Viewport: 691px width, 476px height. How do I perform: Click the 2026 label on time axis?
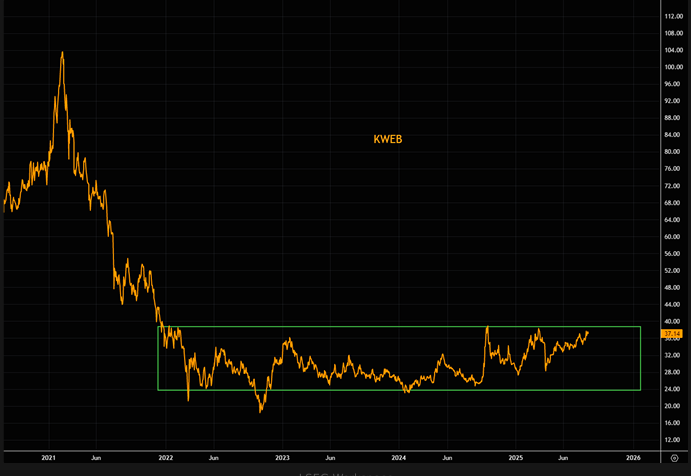pos(633,457)
